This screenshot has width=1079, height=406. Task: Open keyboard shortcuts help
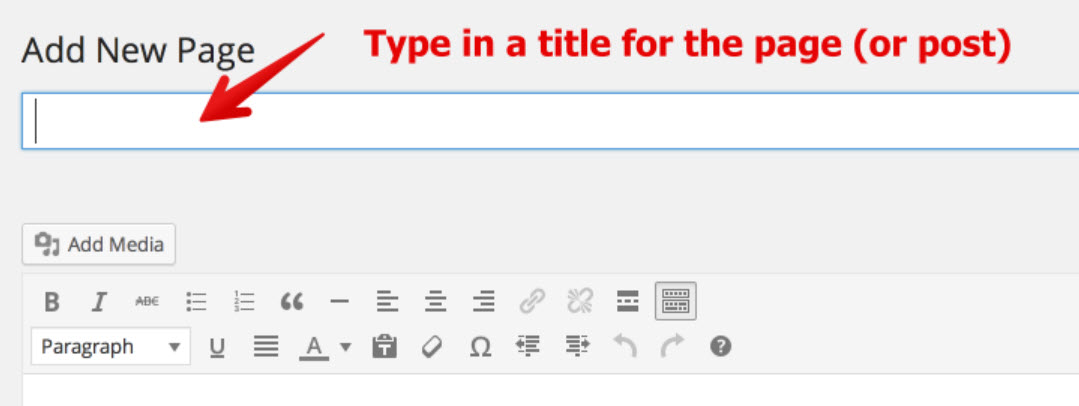tap(720, 347)
